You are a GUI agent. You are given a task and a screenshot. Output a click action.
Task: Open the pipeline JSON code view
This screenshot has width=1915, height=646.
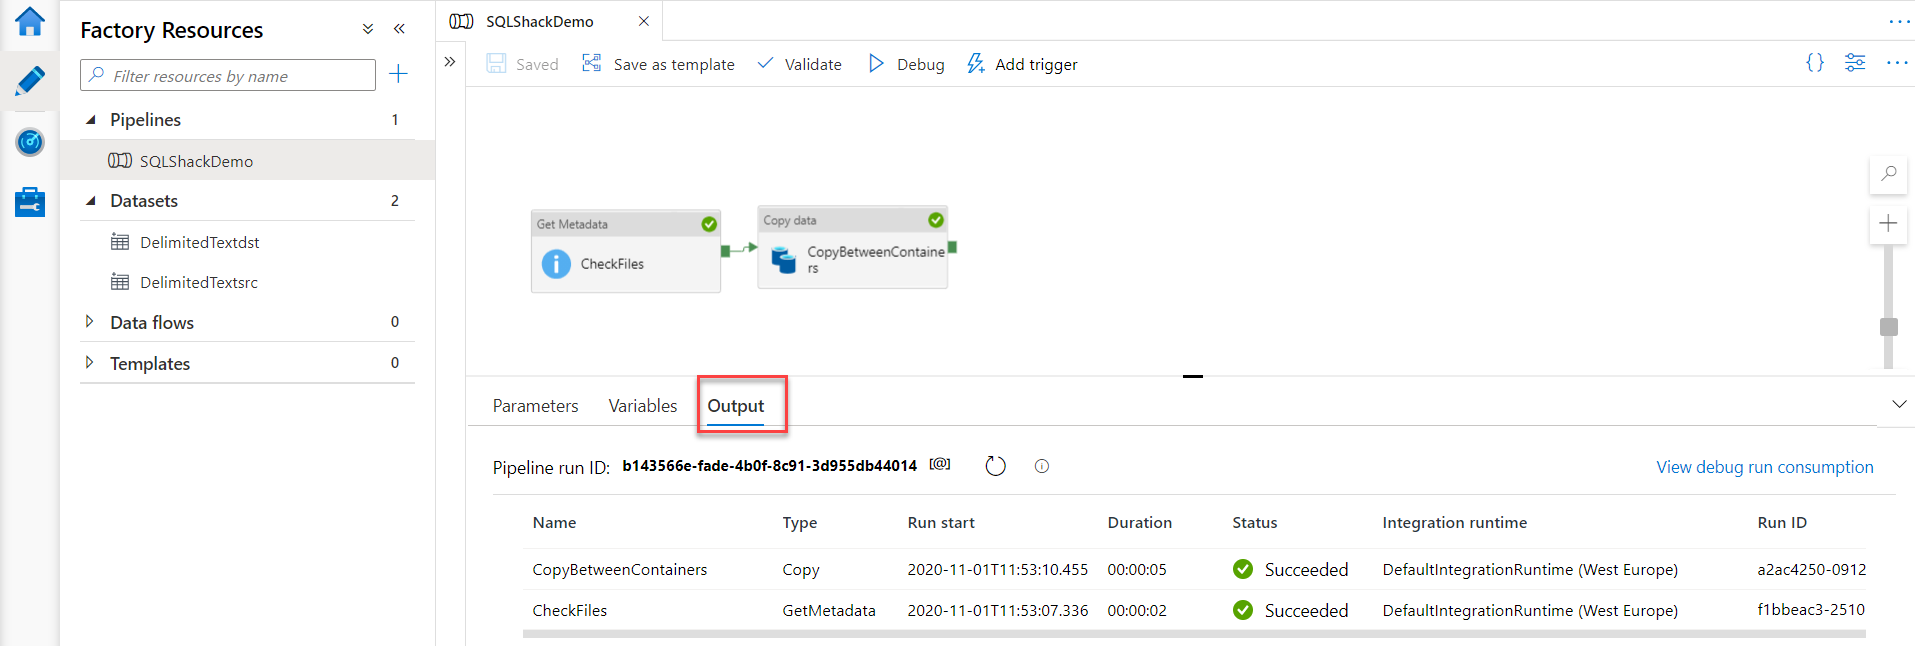pyautogui.click(x=1814, y=63)
